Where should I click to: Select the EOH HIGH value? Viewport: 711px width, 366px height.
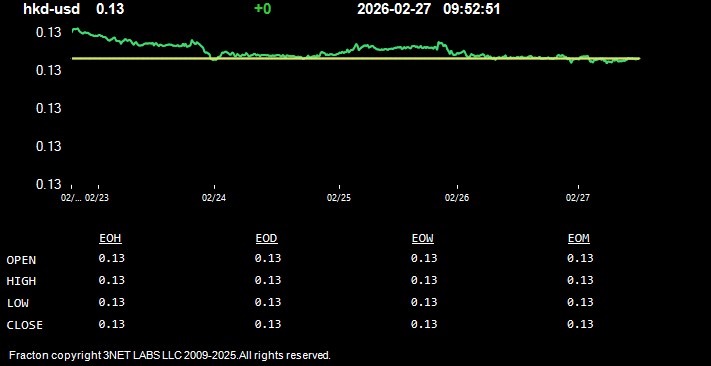112,280
